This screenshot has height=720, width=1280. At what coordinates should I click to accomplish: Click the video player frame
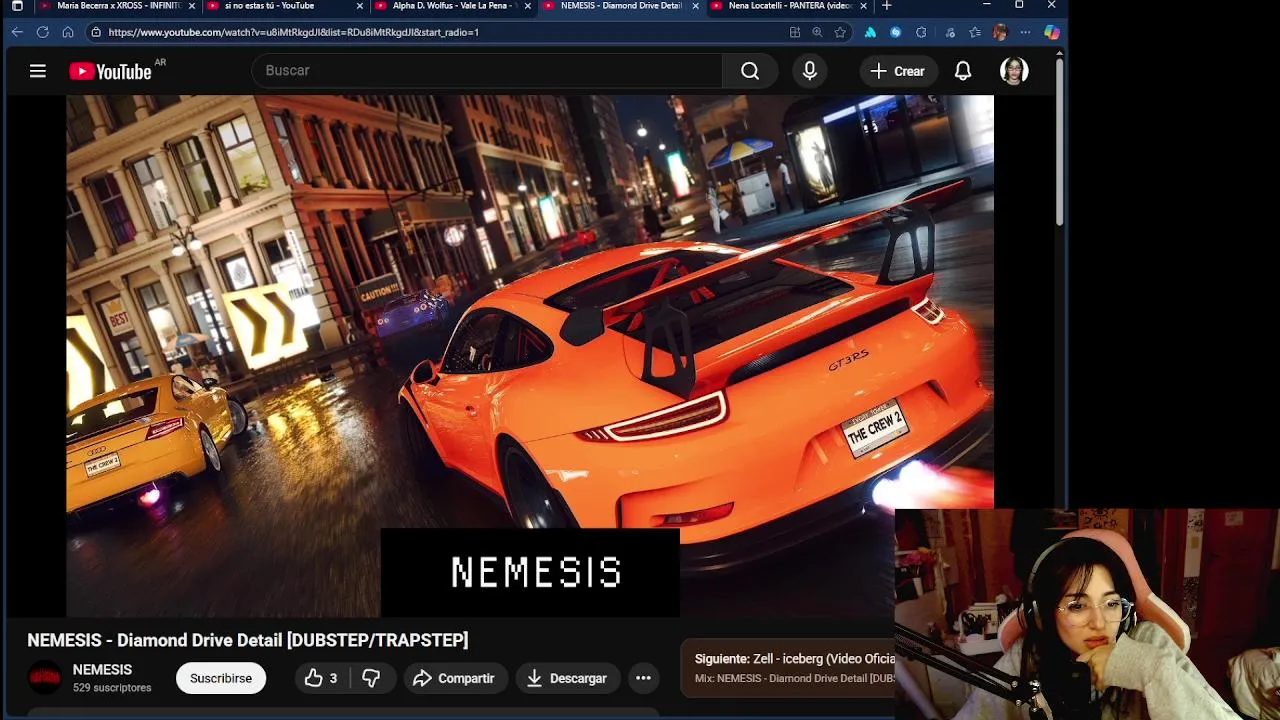530,355
